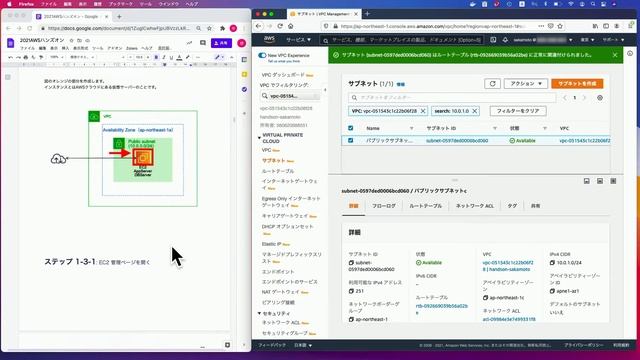Image resolution: width=640 pixels, height=360 pixels.
Task: Copy the subnet ID in details
Action: coord(351,263)
